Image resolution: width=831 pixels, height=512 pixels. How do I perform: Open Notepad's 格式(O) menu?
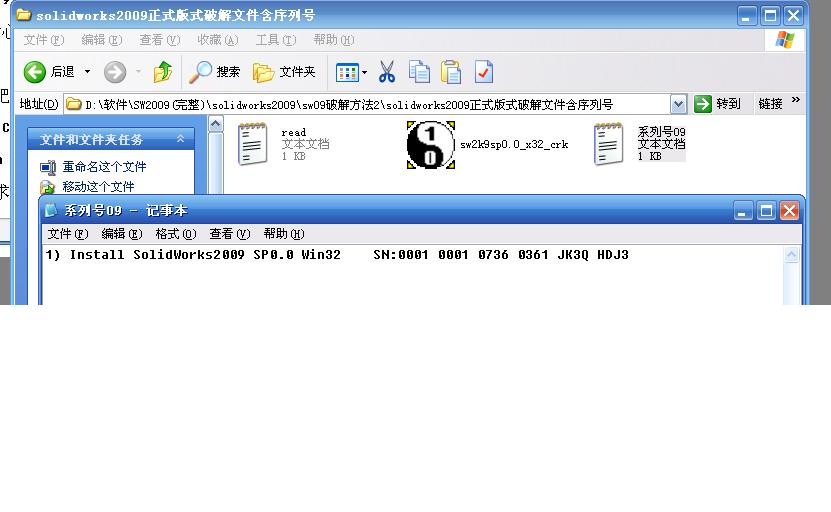click(x=175, y=234)
